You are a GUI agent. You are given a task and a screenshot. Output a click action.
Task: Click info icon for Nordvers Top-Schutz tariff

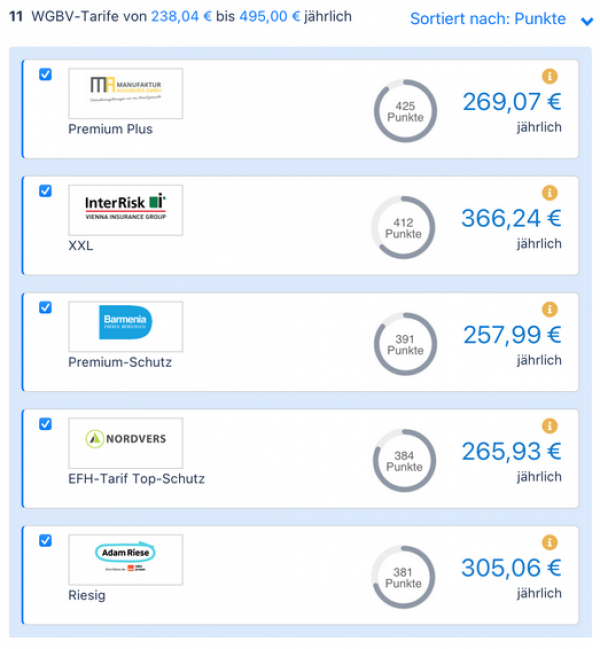(550, 426)
